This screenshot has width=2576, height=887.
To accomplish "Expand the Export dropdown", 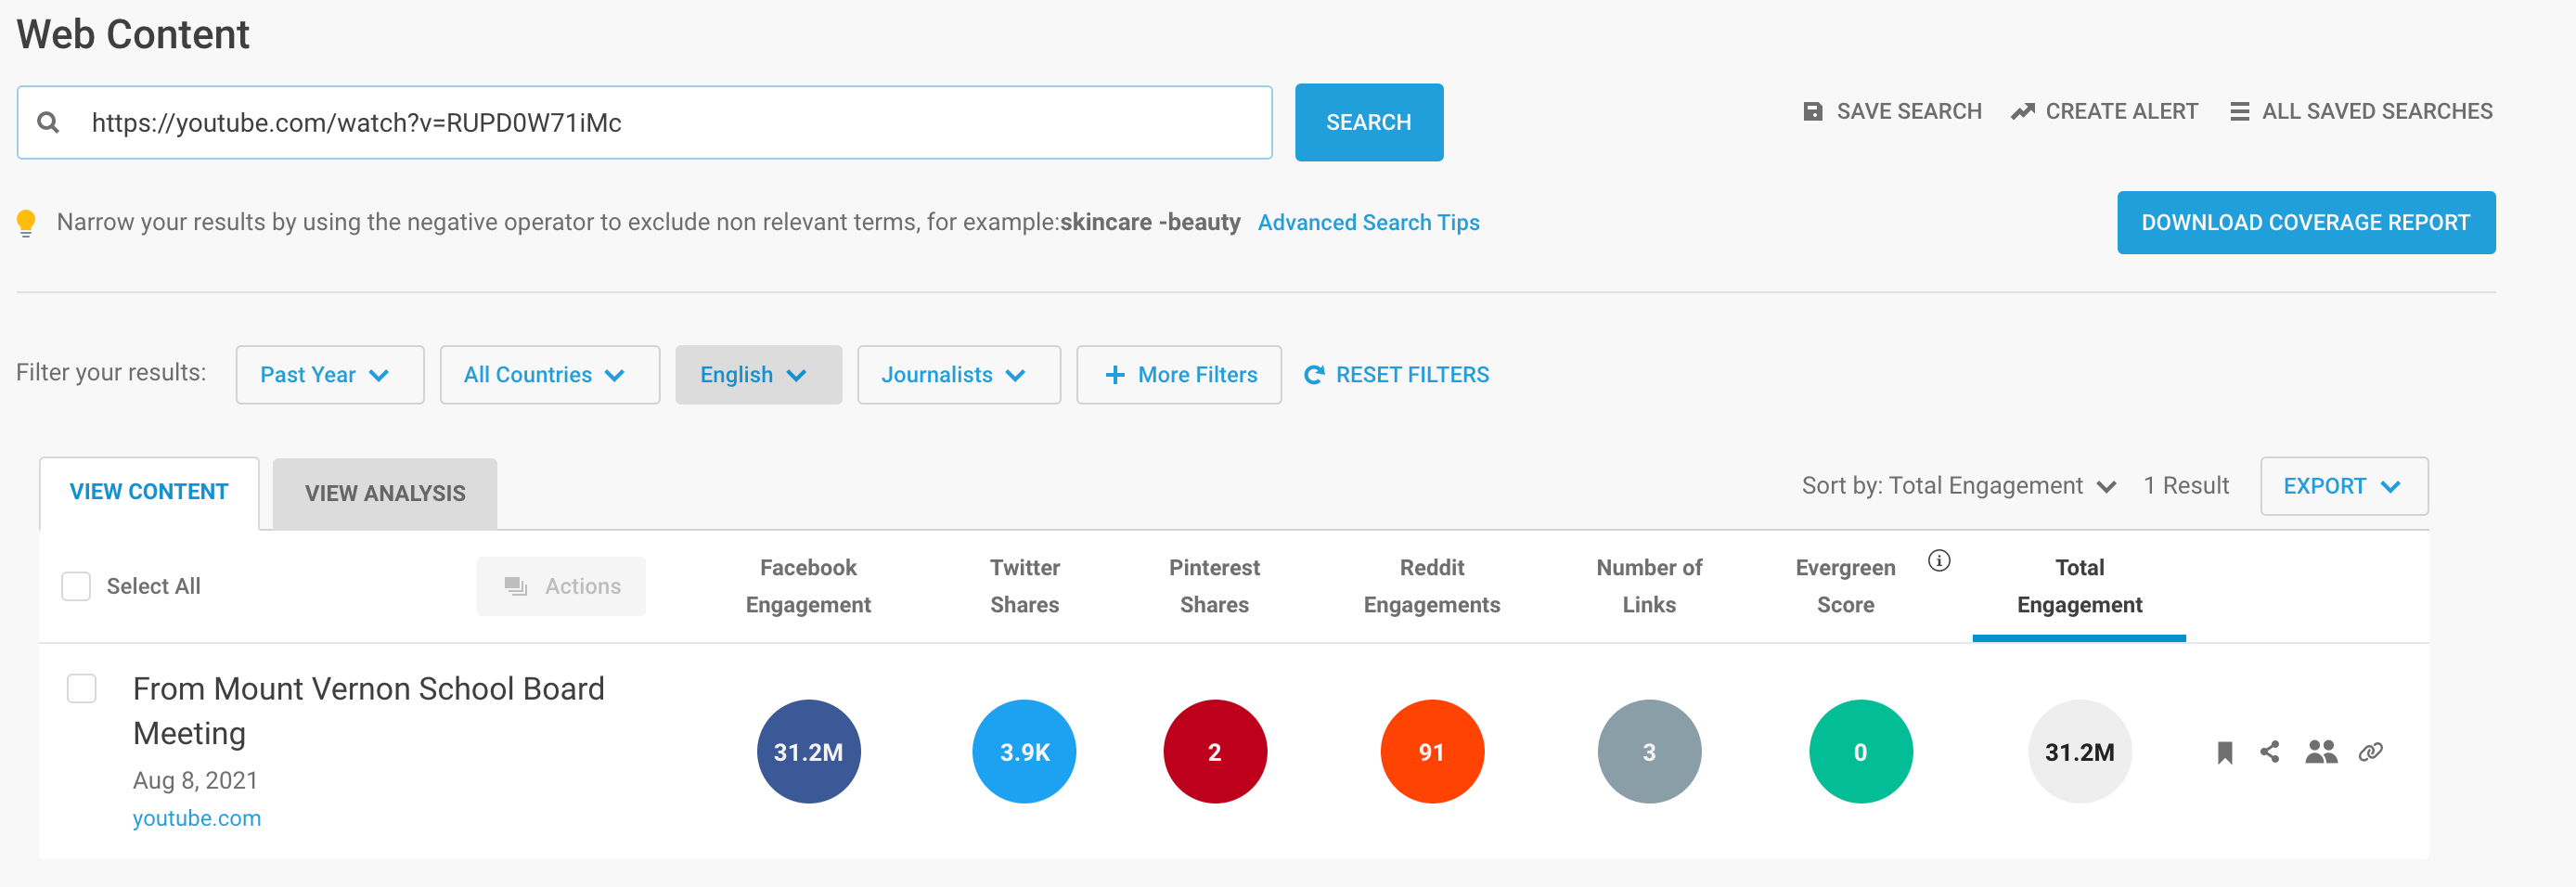I will pyautogui.click(x=2343, y=486).
